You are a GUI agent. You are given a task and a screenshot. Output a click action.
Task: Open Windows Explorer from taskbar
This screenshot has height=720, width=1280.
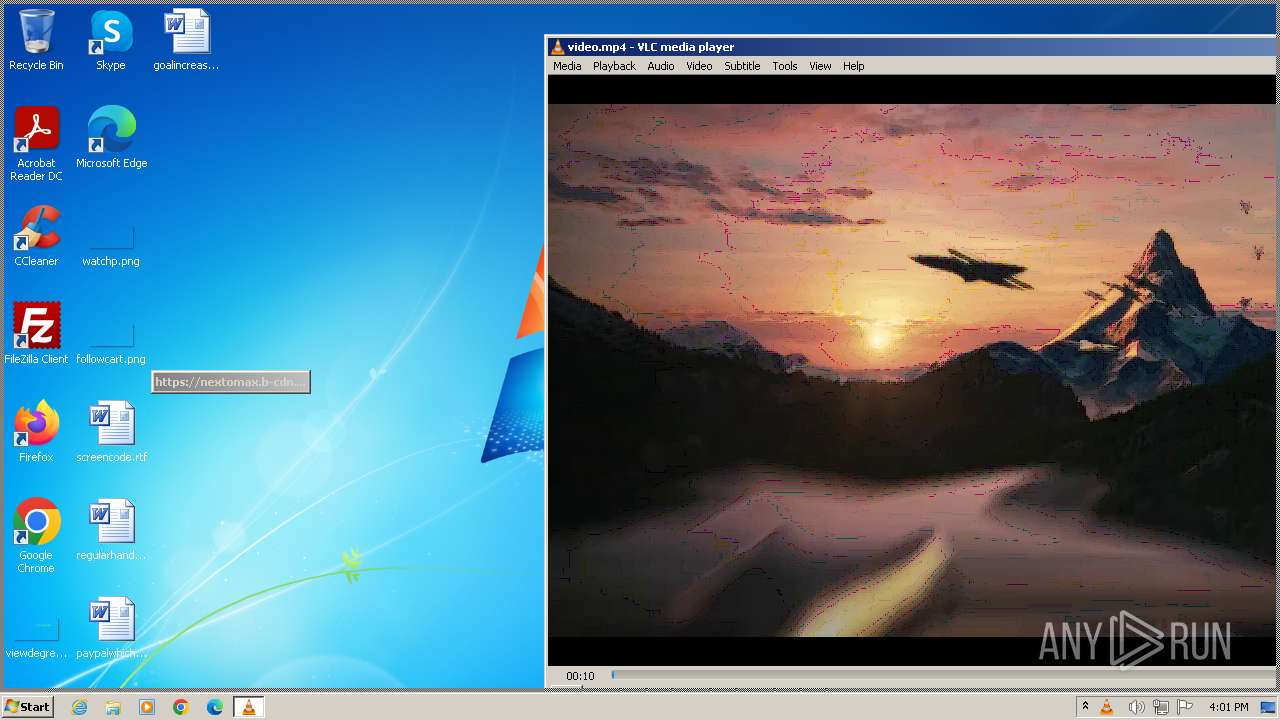click(113, 707)
